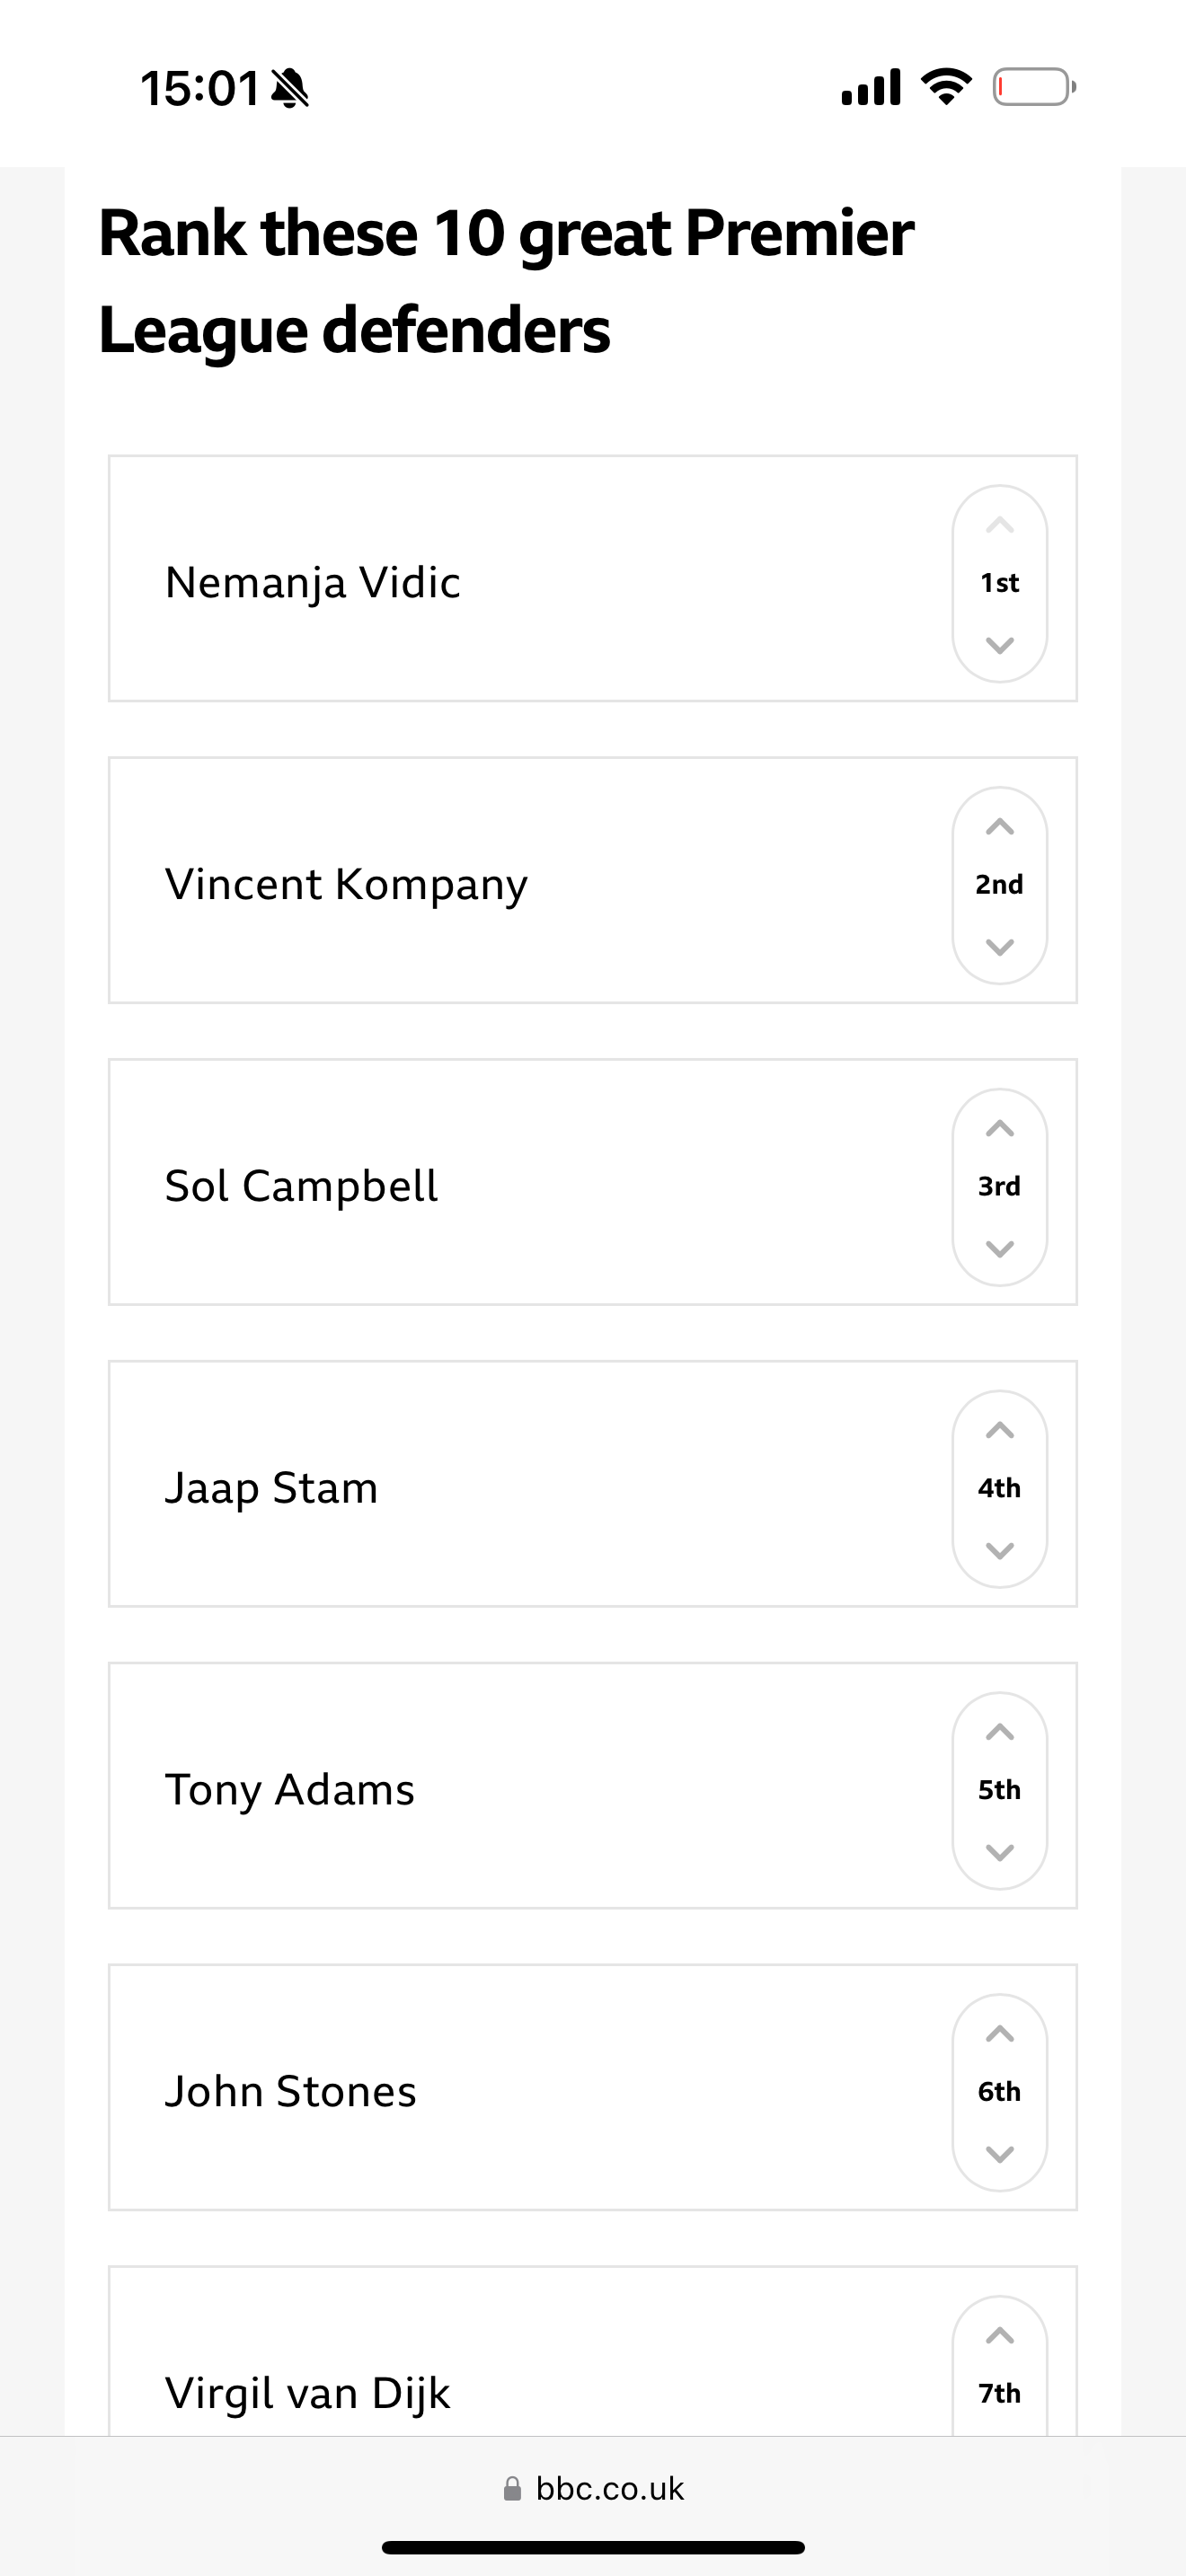
Task: Move Sol Campbell down one rank
Action: coord(999,1249)
